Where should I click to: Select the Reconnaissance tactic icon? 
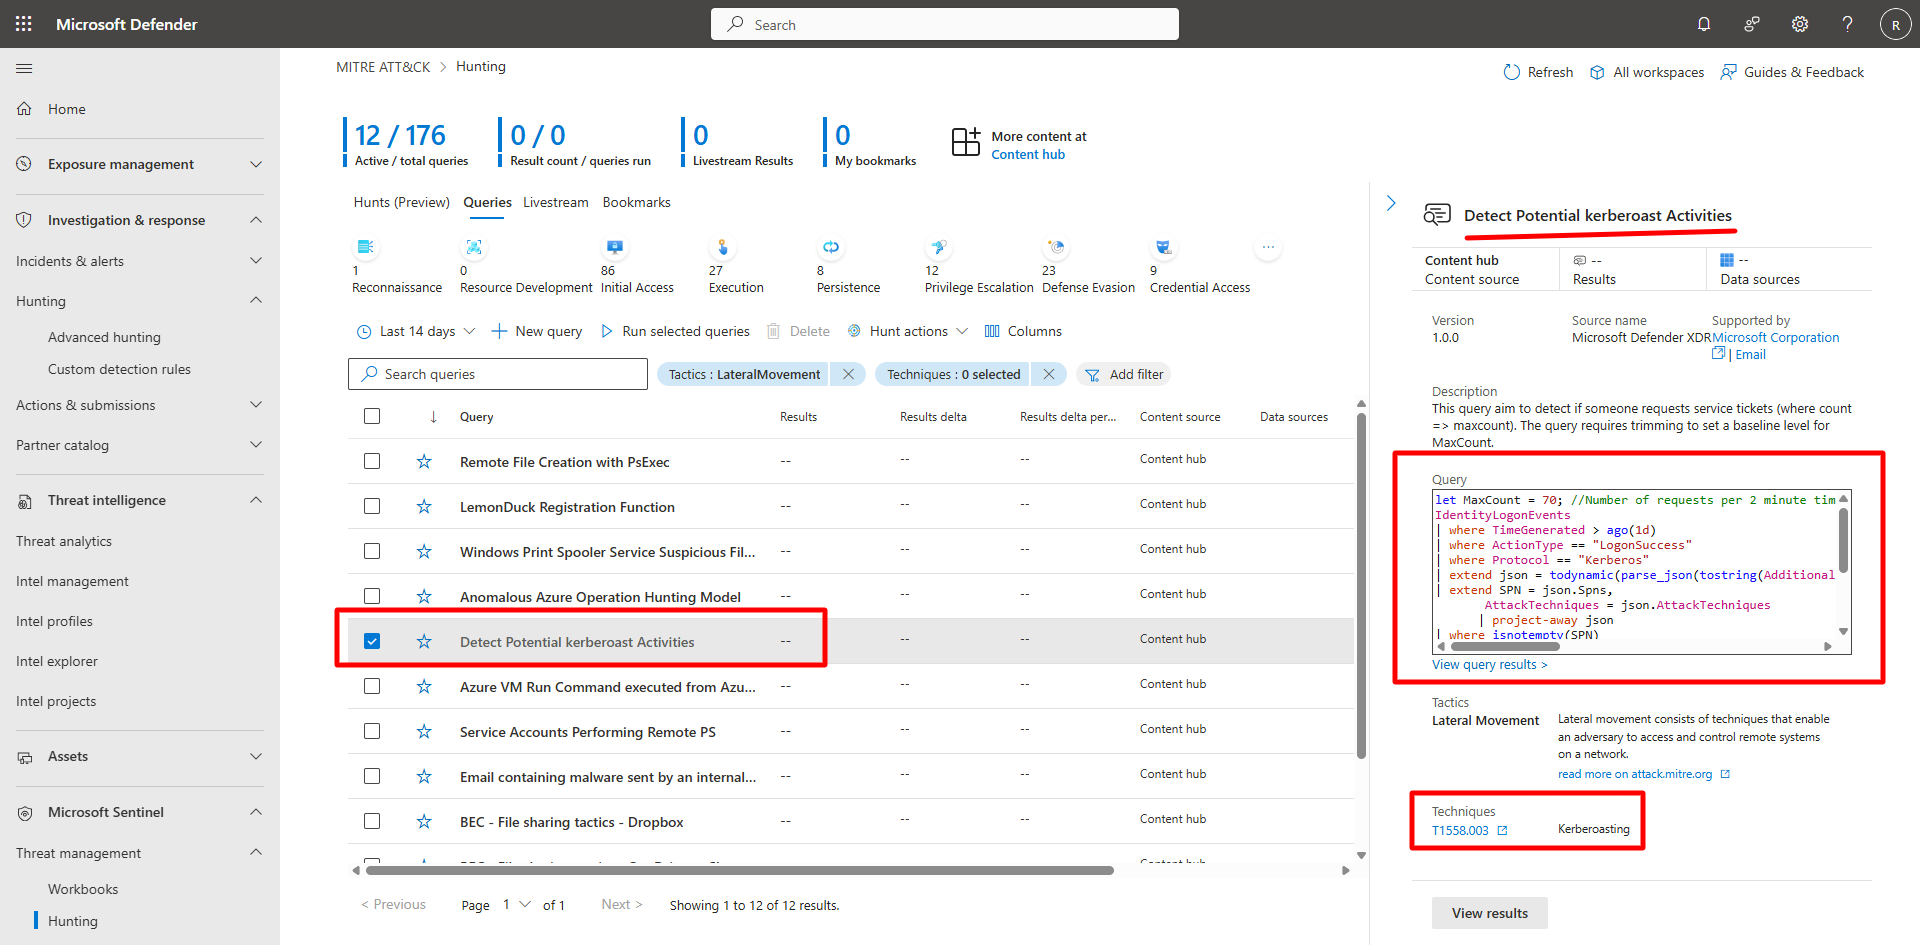[366, 247]
